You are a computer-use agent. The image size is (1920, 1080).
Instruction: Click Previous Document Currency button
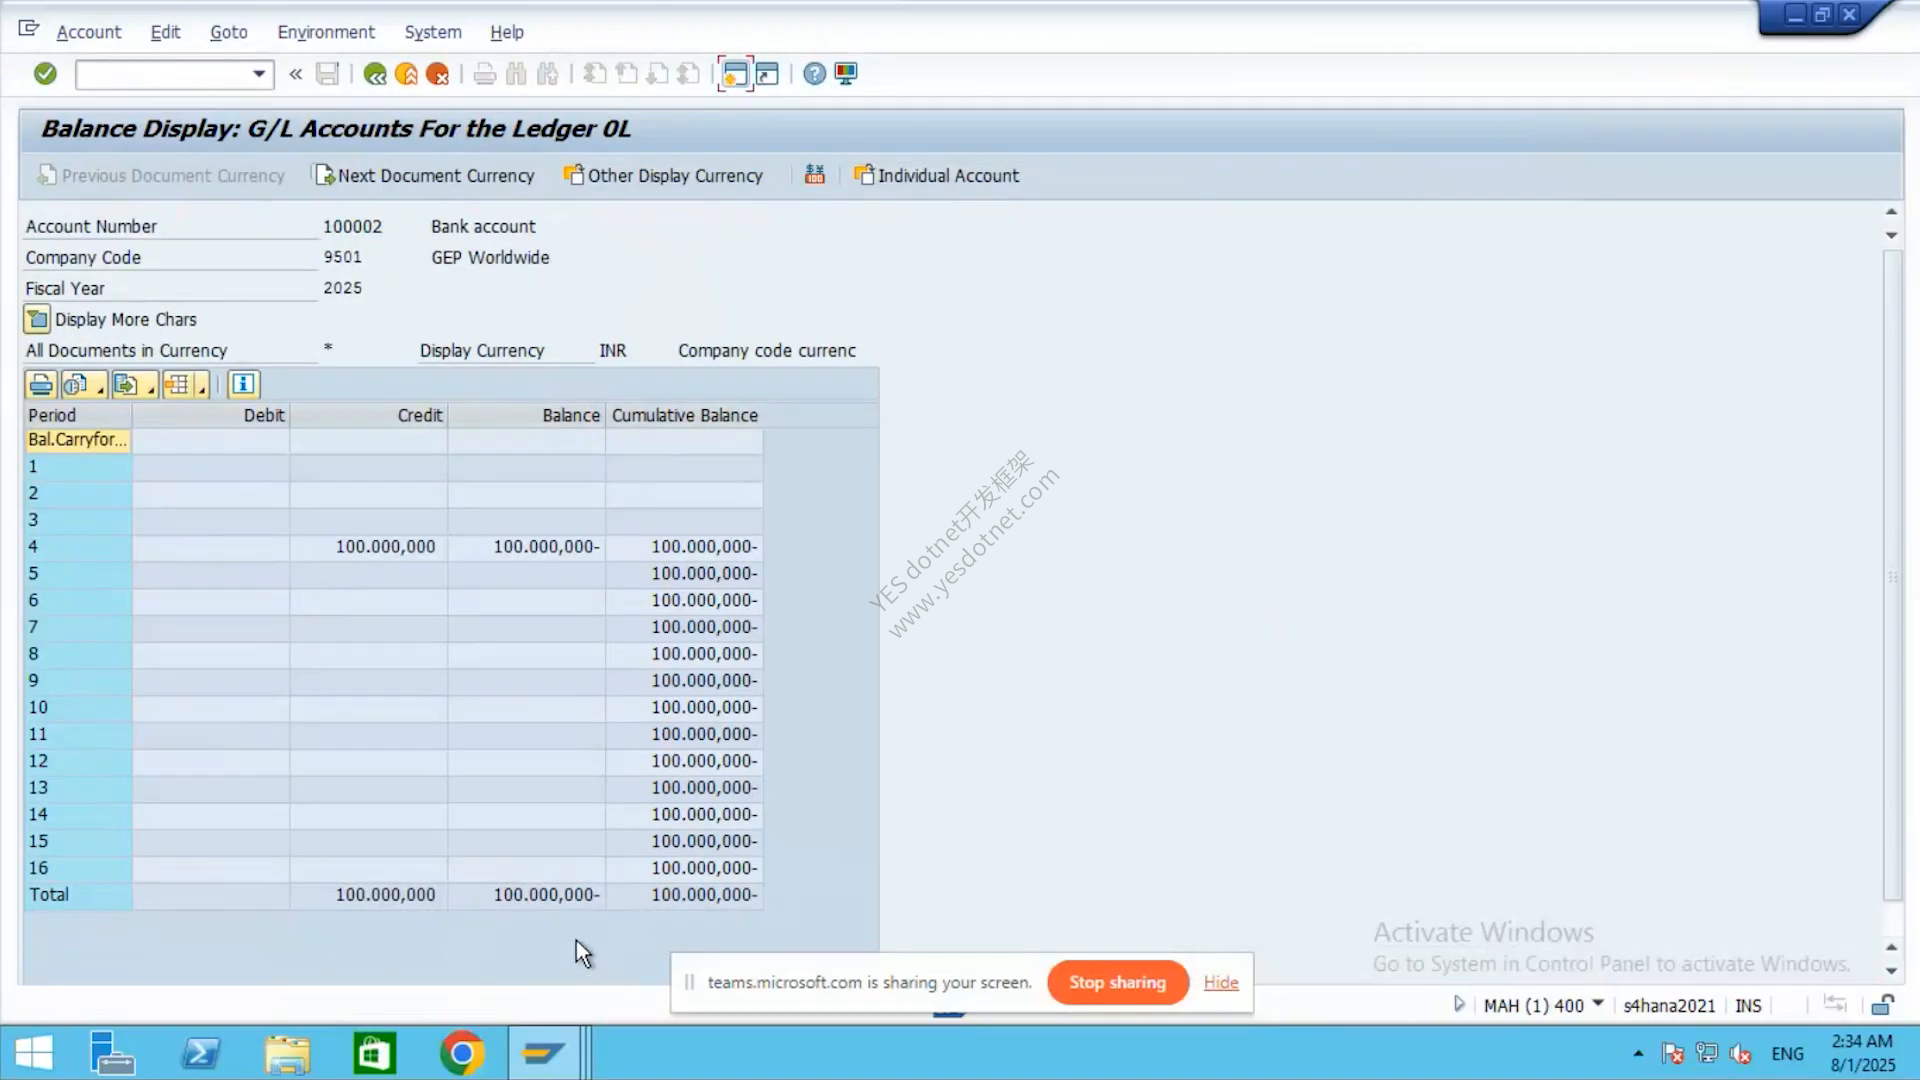(161, 176)
